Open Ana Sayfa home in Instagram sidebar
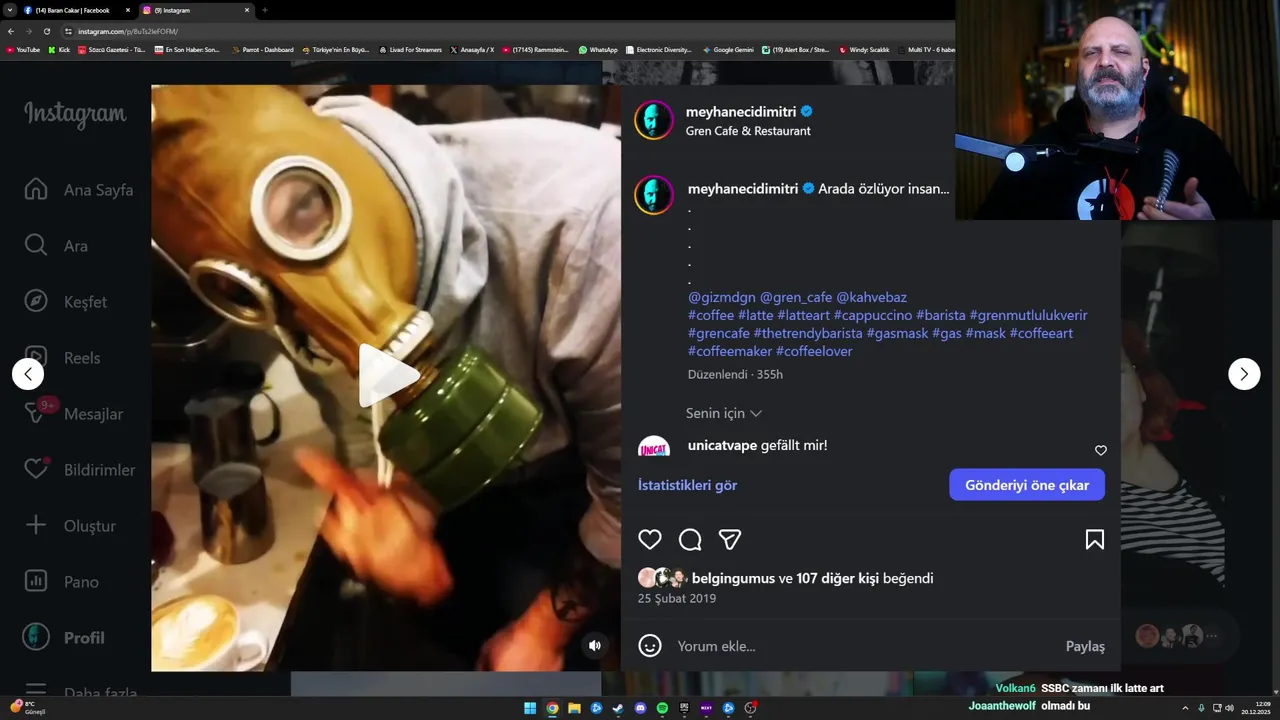Viewport: 1280px width, 720px height. pyautogui.click(x=78, y=190)
